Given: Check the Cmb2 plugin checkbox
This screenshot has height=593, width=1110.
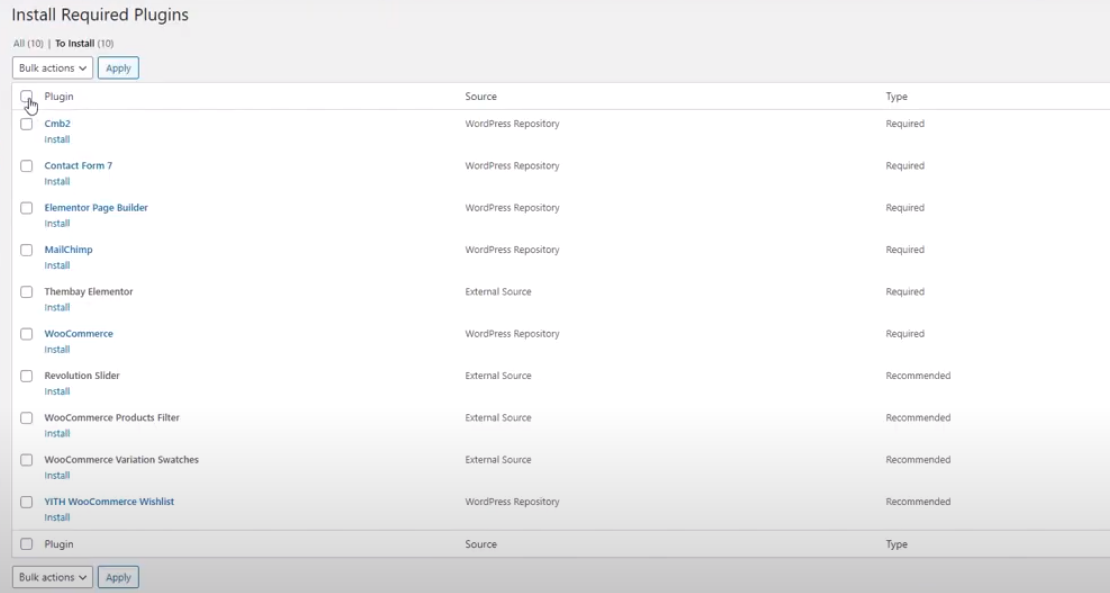Looking at the screenshot, I should [x=26, y=124].
